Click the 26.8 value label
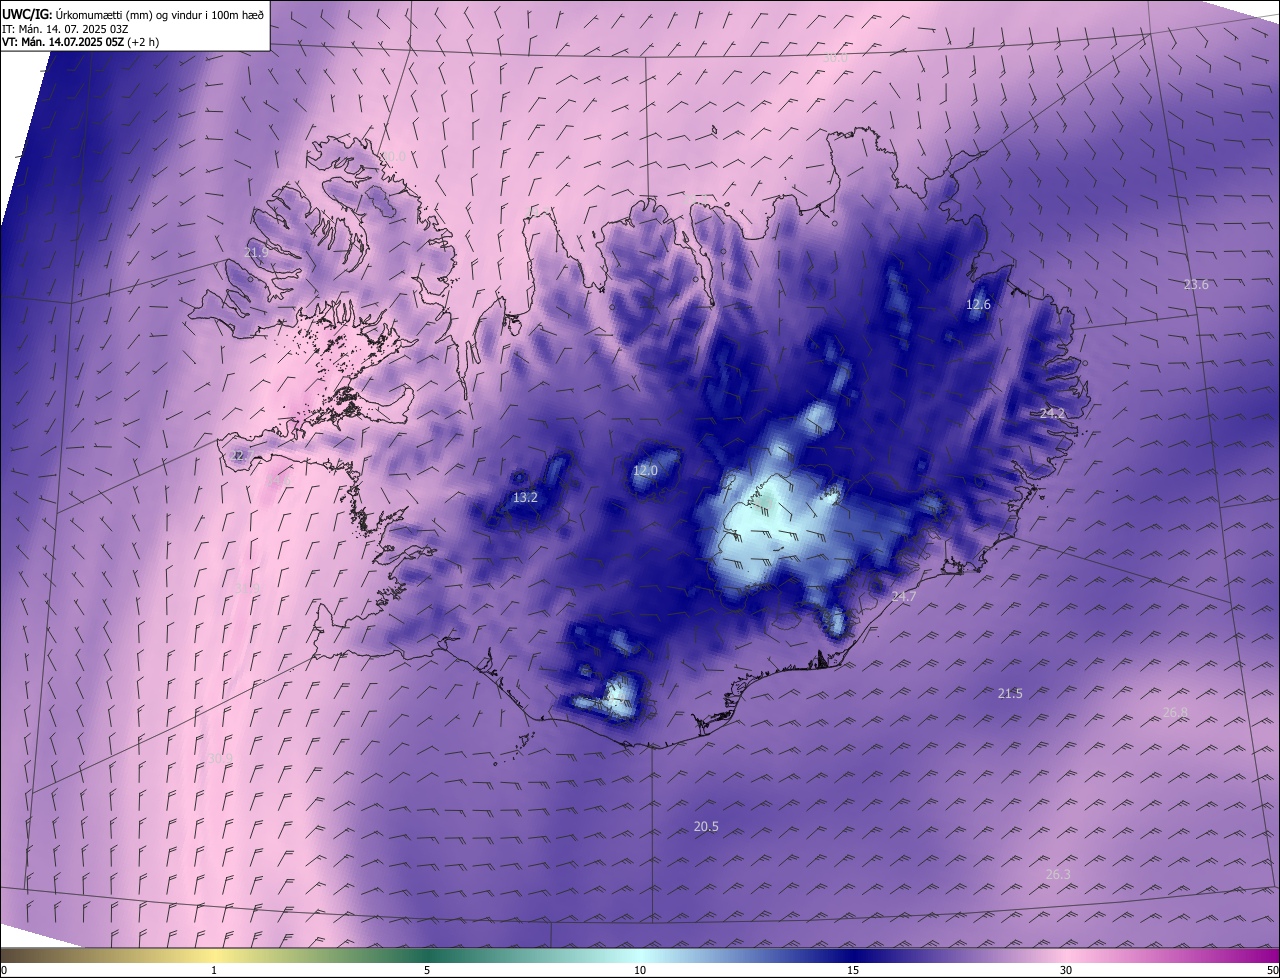This screenshot has width=1280, height=978. [x=1175, y=712]
